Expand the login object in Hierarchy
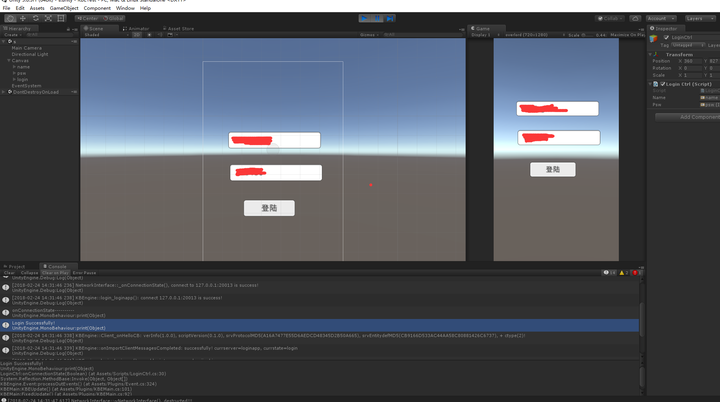The width and height of the screenshot is (720, 402). click(x=14, y=79)
